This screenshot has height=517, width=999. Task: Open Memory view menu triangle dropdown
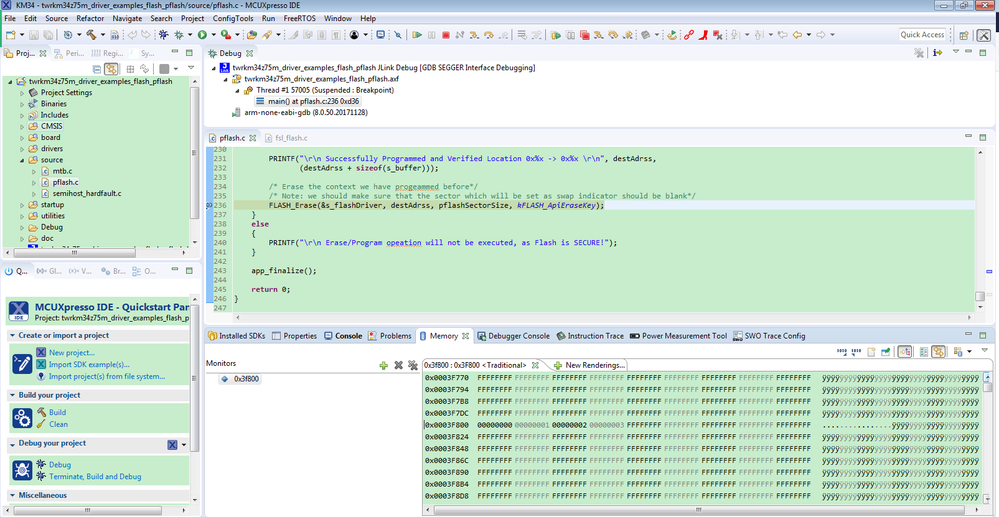(985, 351)
